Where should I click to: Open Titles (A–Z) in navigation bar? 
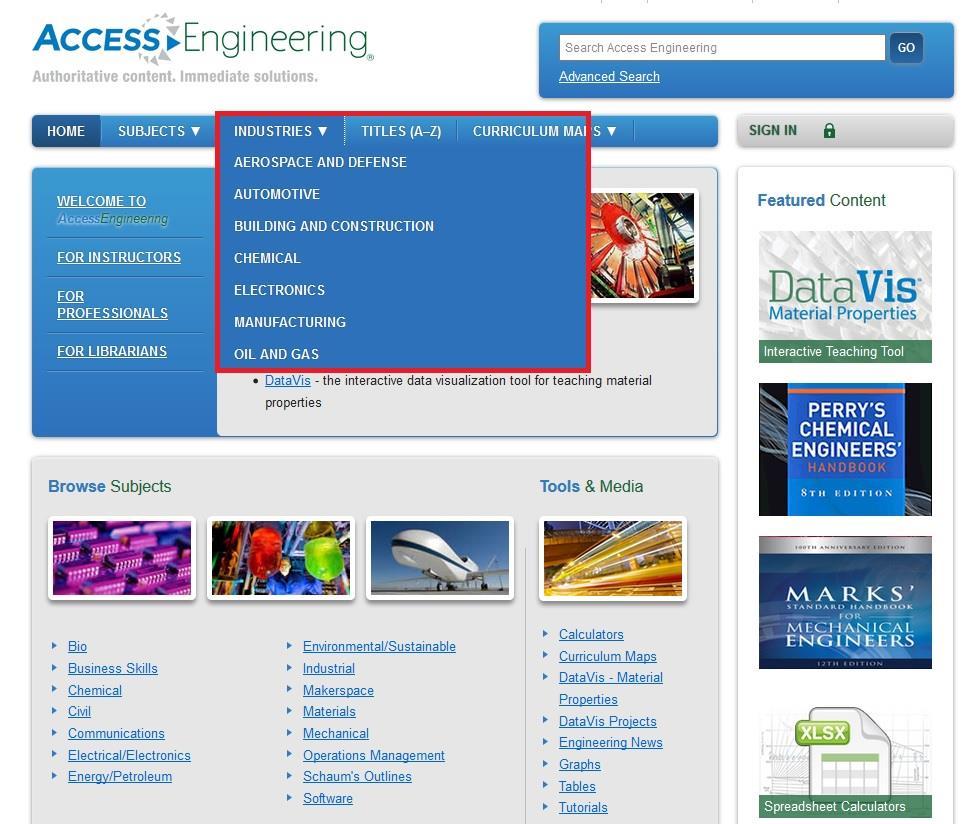tap(401, 131)
